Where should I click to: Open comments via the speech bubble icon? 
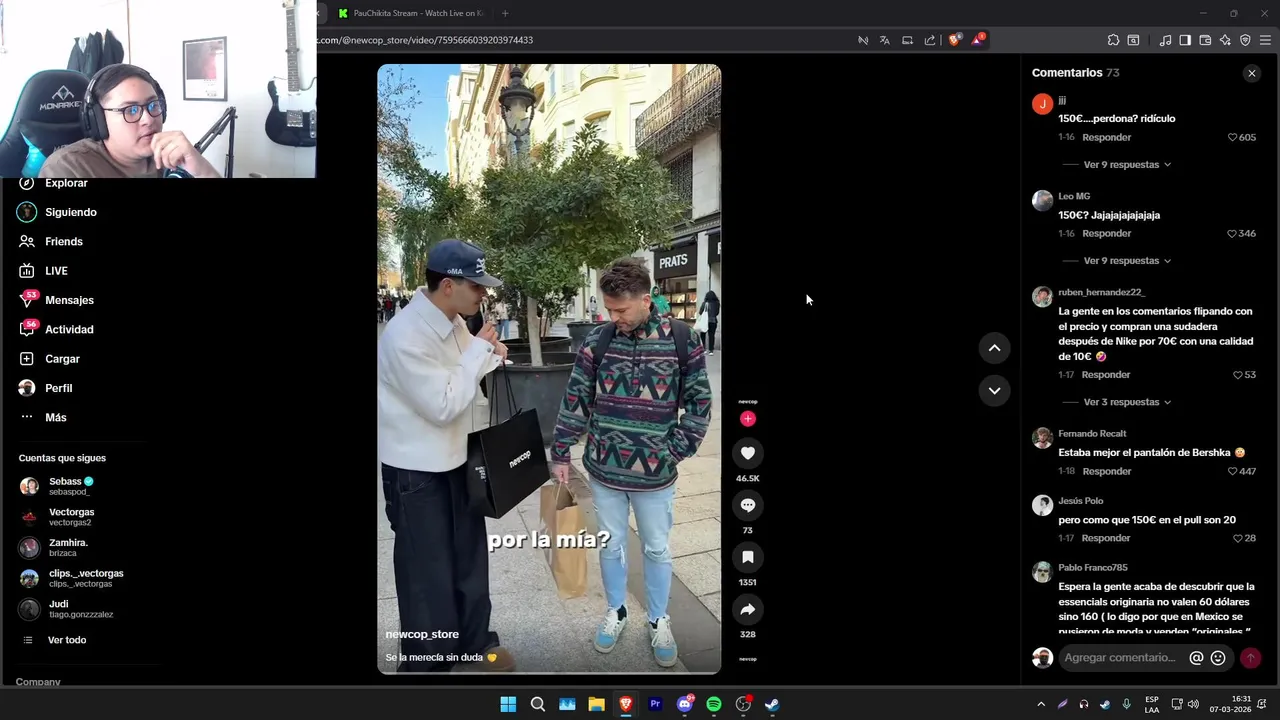pyautogui.click(x=747, y=505)
